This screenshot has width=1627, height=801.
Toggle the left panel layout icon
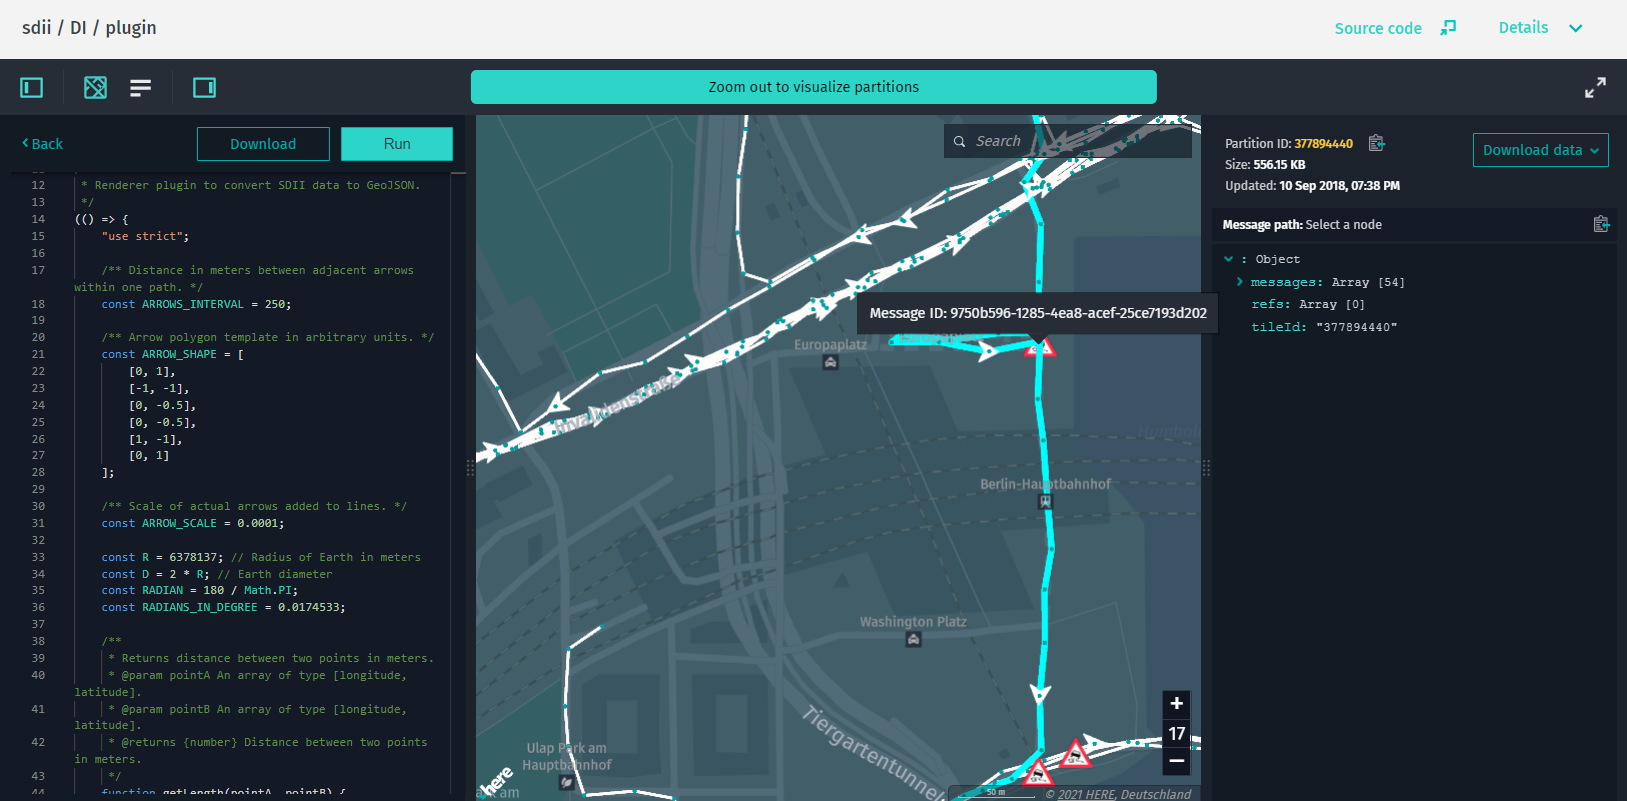[32, 88]
